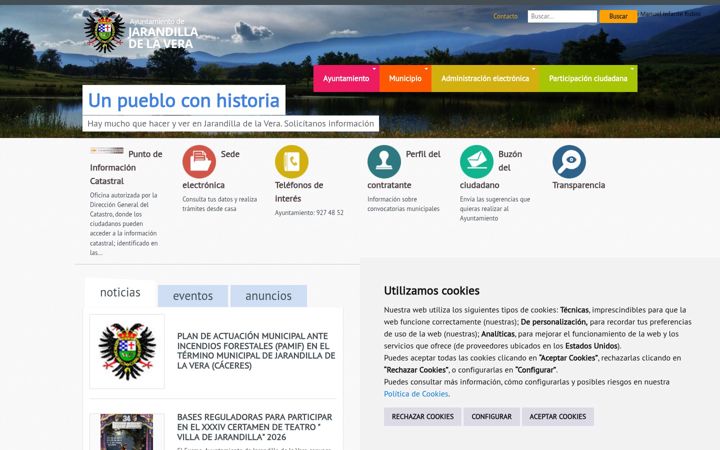Image resolution: width=720 pixels, height=450 pixels.
Task: Switch to the eventos tab
Action: pos(193,296)
